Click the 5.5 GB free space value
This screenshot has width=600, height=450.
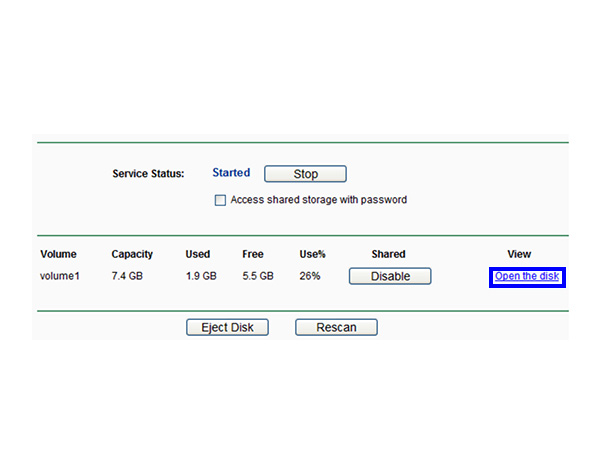click(x=258, y=276)
